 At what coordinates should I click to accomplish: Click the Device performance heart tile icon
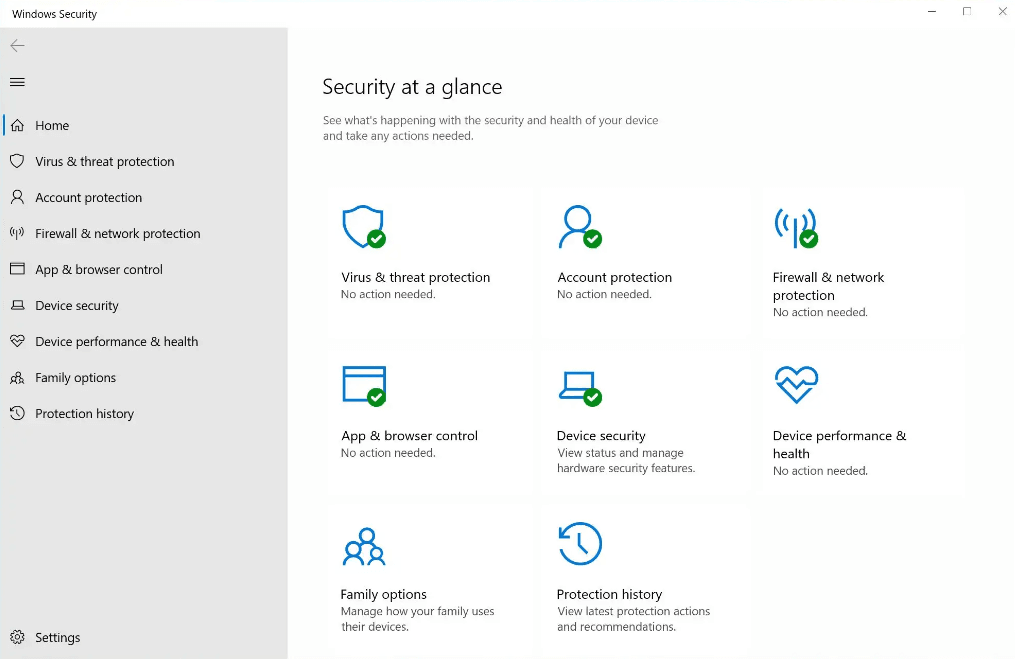coord(796,385)
